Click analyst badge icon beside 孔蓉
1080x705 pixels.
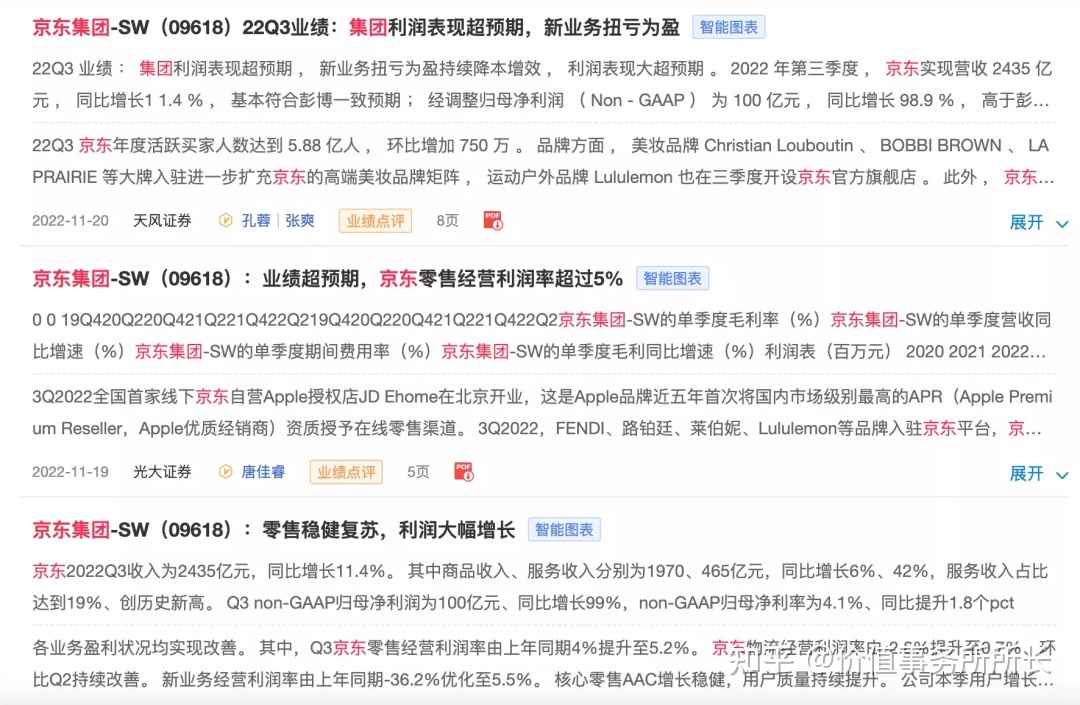[226, 221]
